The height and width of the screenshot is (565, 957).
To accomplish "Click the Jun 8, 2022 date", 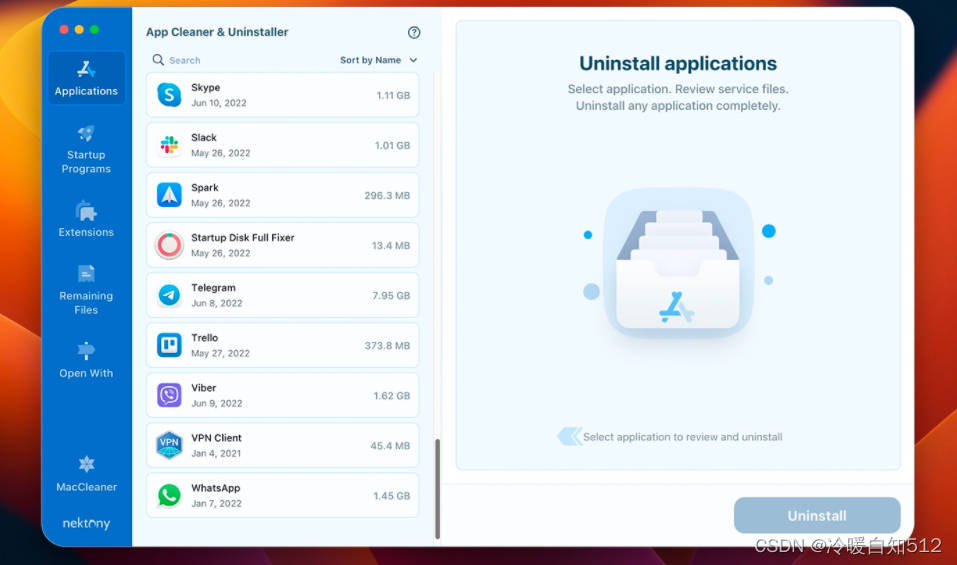I will pos(217,303).
